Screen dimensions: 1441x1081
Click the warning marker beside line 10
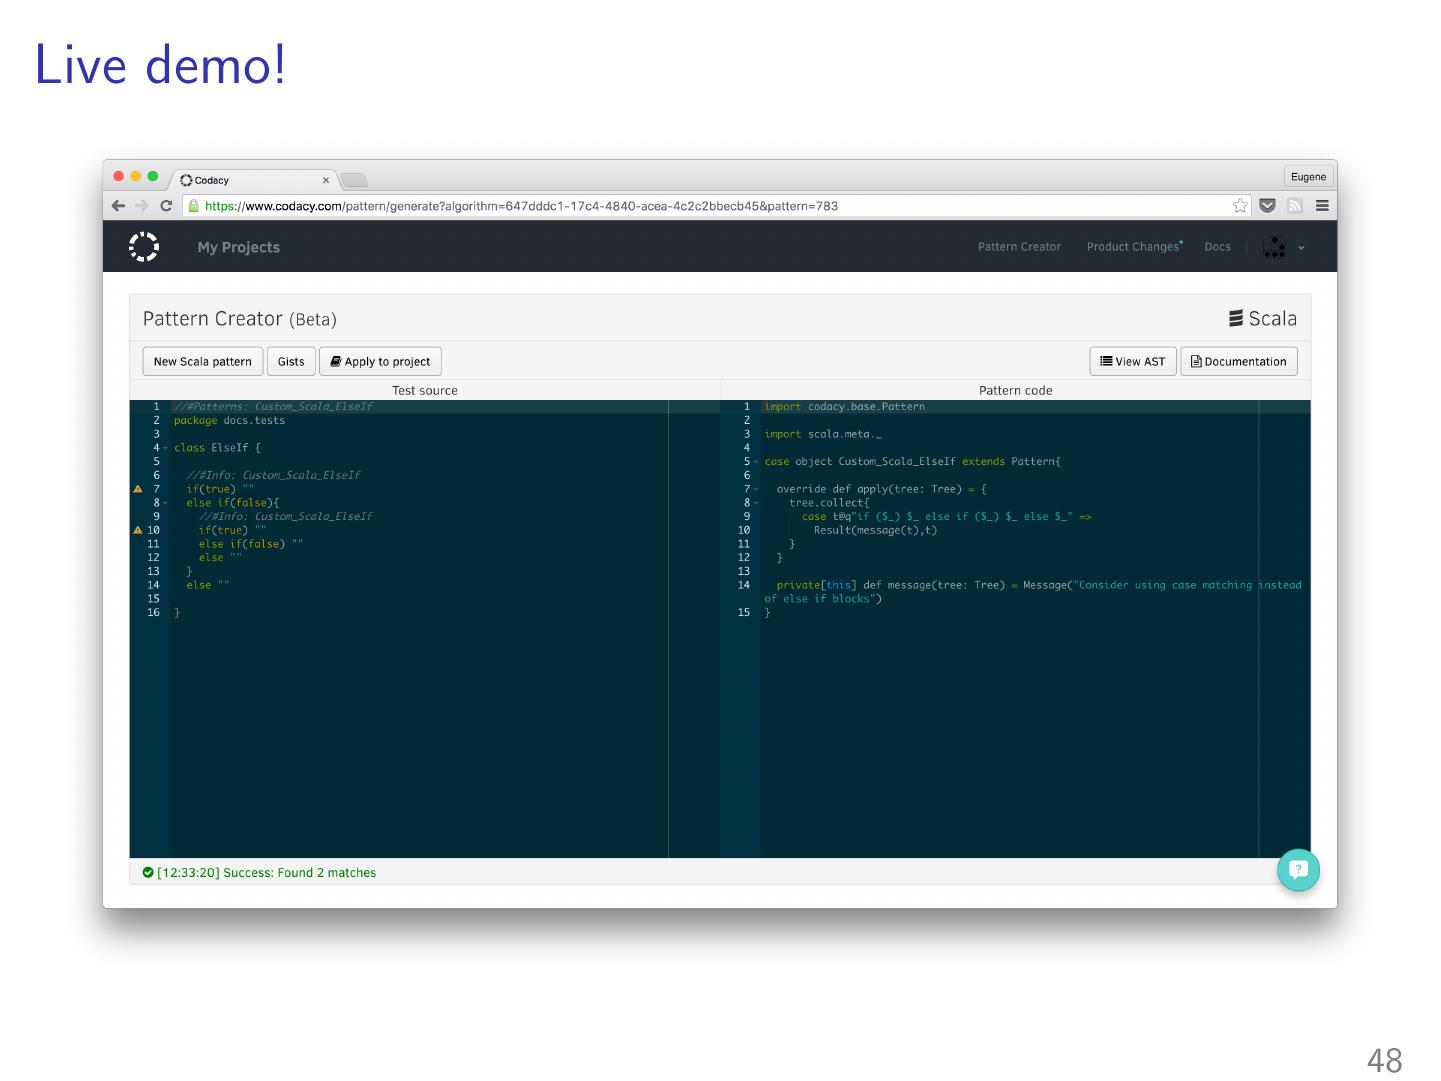coord(138,530)
